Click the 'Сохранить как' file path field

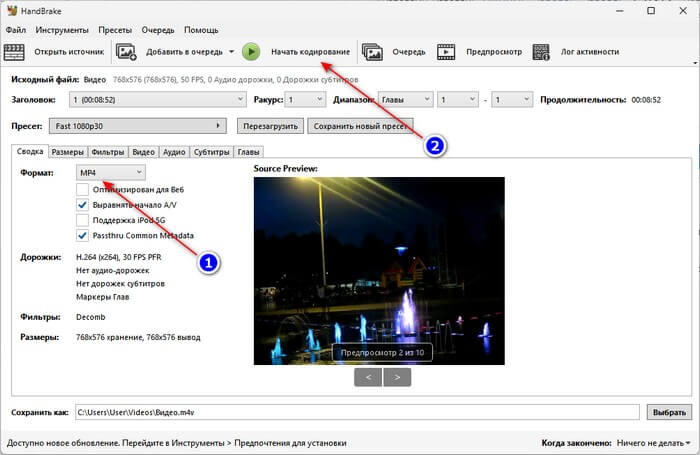(x=357, y=412)
